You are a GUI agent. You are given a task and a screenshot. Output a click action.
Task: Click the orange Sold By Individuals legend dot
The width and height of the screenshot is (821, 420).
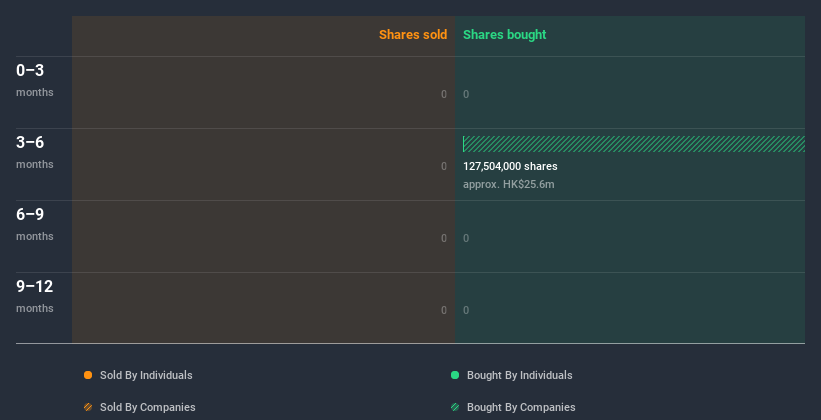88,375
